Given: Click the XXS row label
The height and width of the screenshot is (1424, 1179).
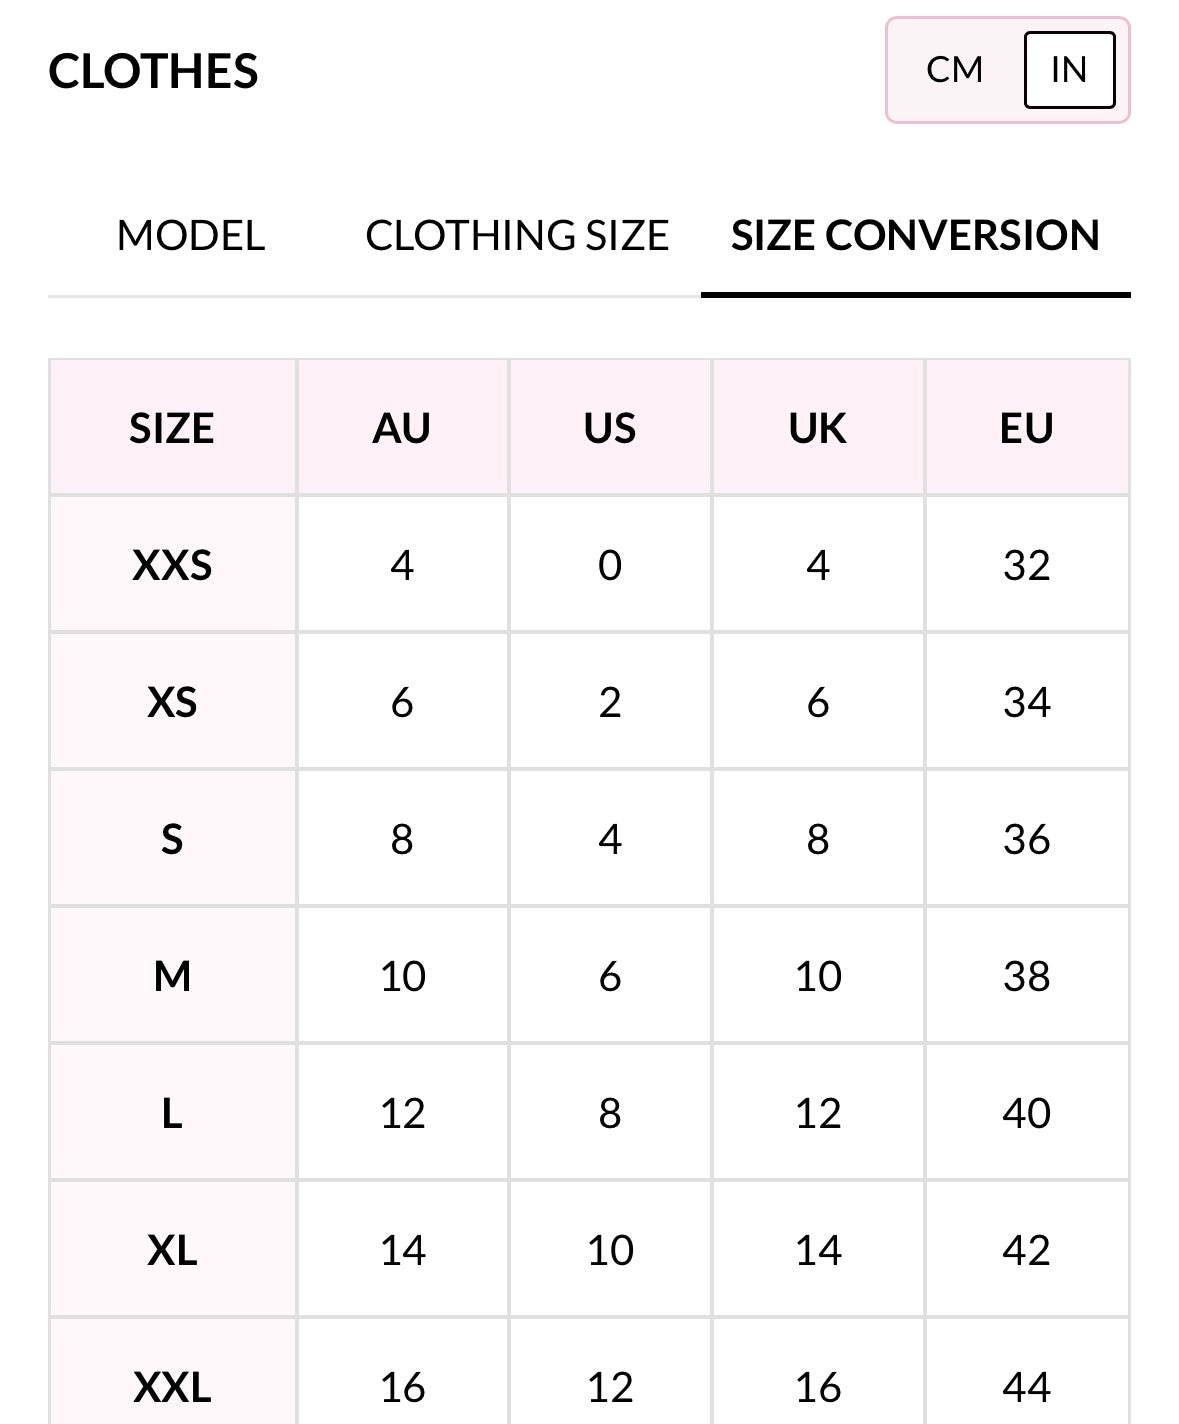Looking at the screenshot, I should point(172,566).
